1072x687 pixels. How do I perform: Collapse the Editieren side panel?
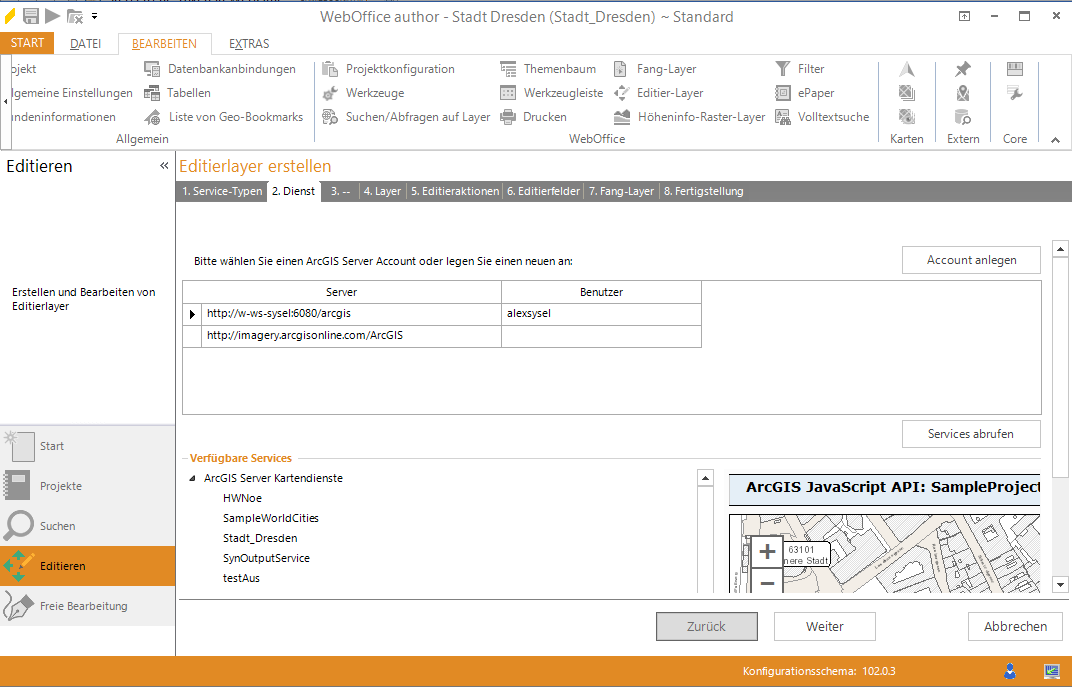(x=164, y=166)
